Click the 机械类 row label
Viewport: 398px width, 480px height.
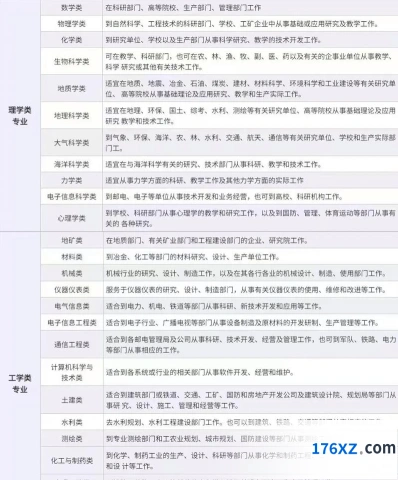(72, 273)
